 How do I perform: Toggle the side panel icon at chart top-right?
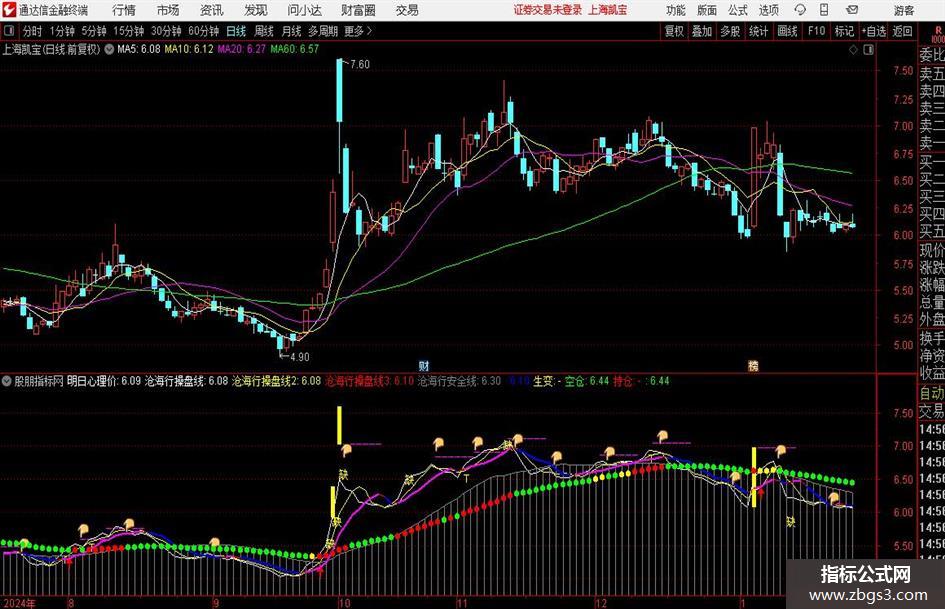(x=868, y=49)
